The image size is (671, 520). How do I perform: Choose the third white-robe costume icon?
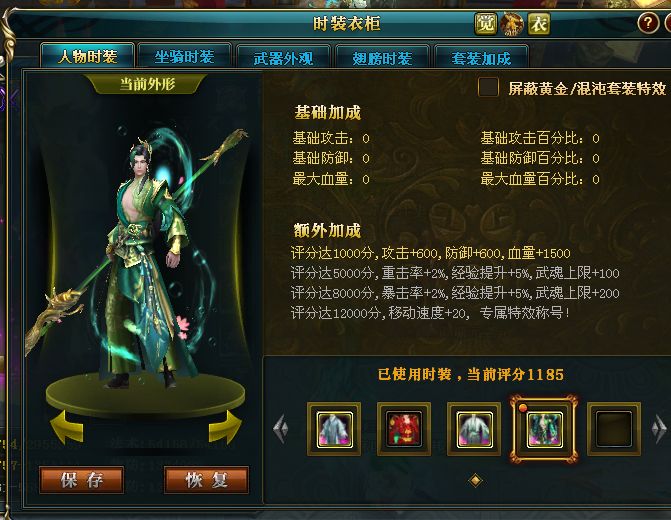point(474,429)
